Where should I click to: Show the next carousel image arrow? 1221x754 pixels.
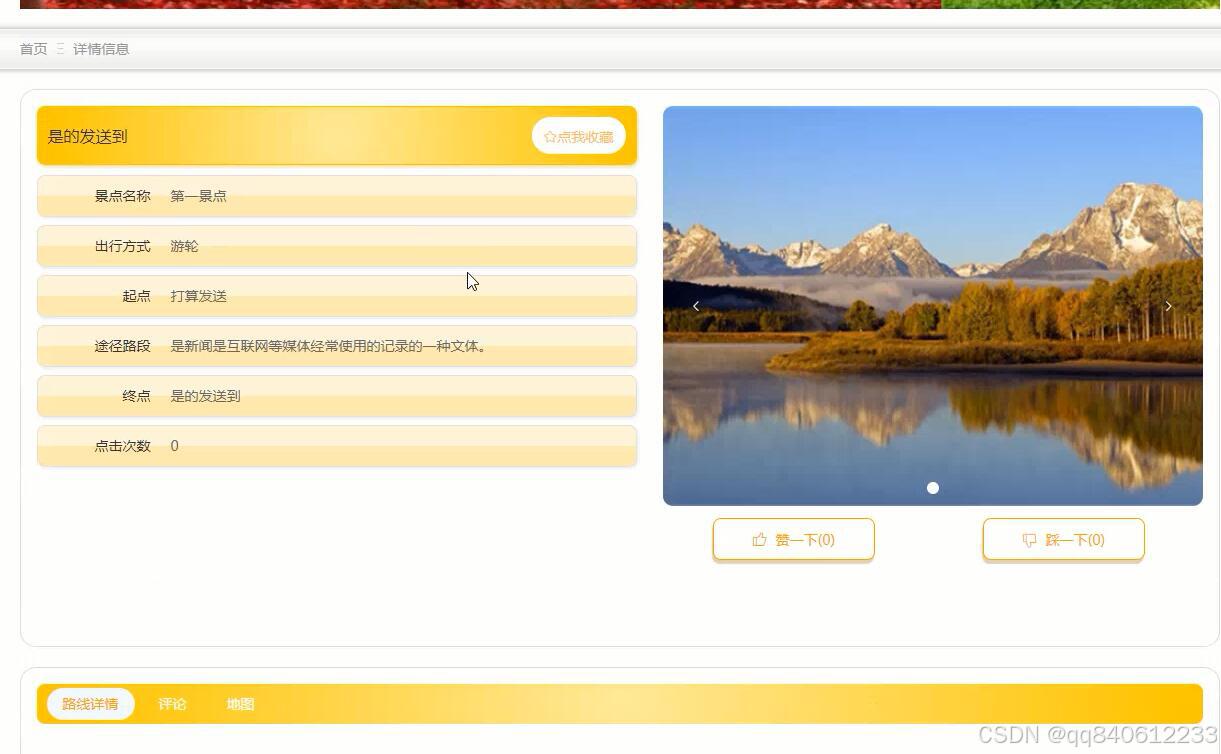click(x=1168, y=306)
